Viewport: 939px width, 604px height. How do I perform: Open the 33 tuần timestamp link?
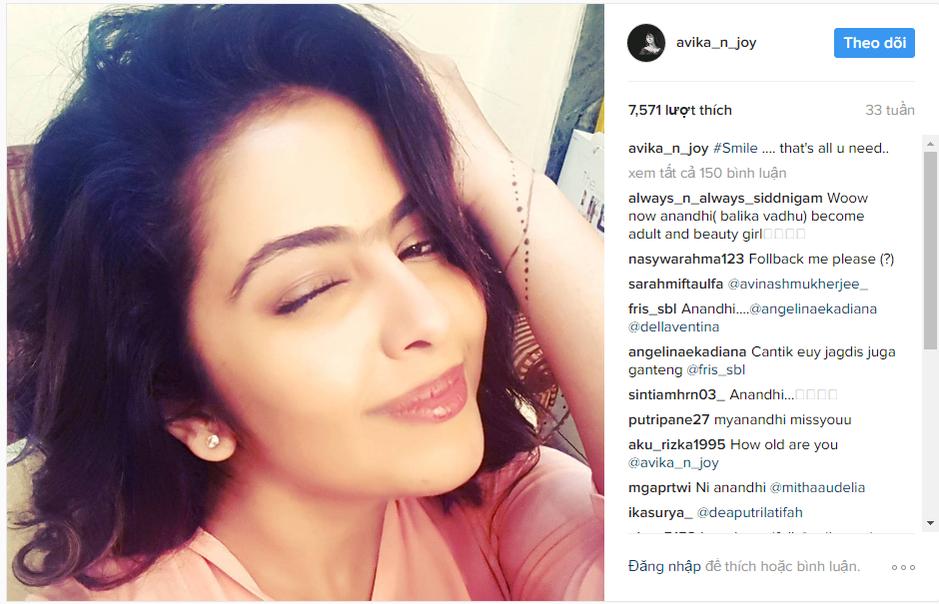coord(889,110)
